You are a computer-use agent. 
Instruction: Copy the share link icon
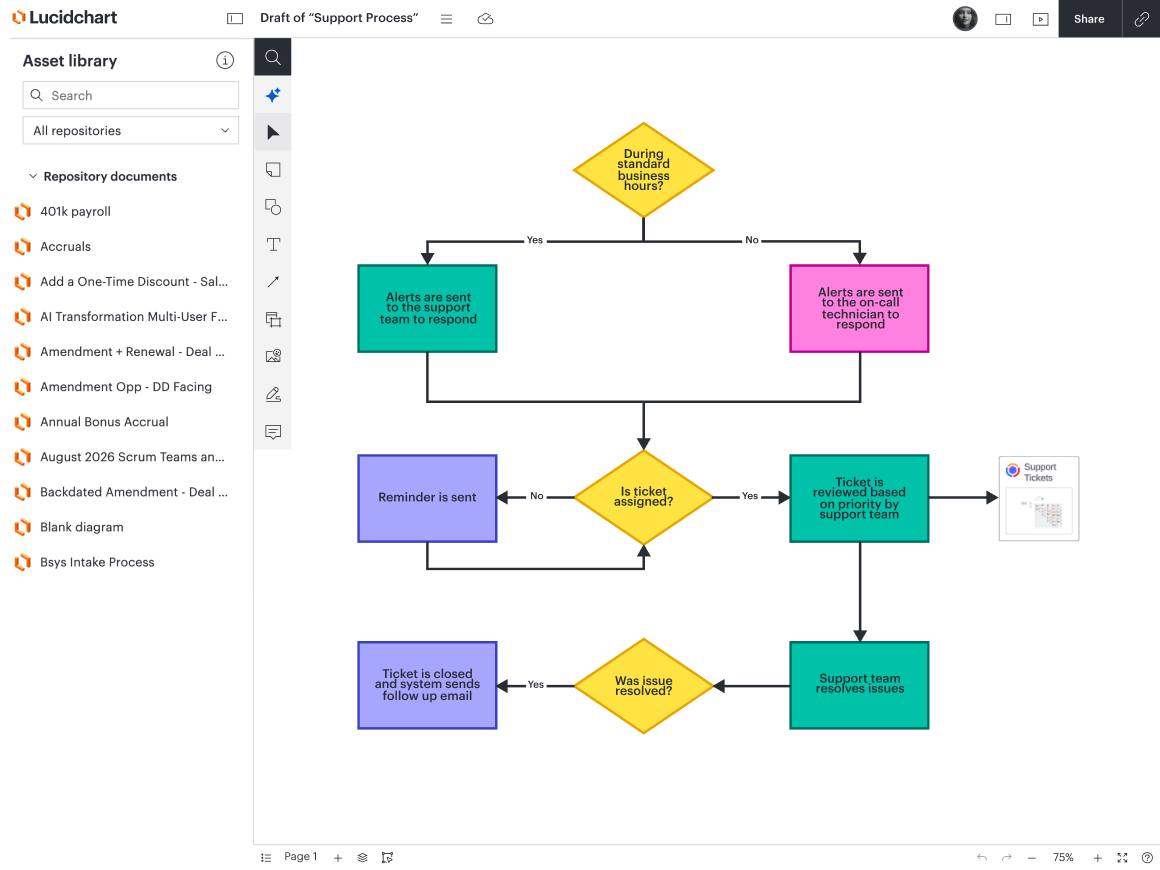[x=1142, y=18]
